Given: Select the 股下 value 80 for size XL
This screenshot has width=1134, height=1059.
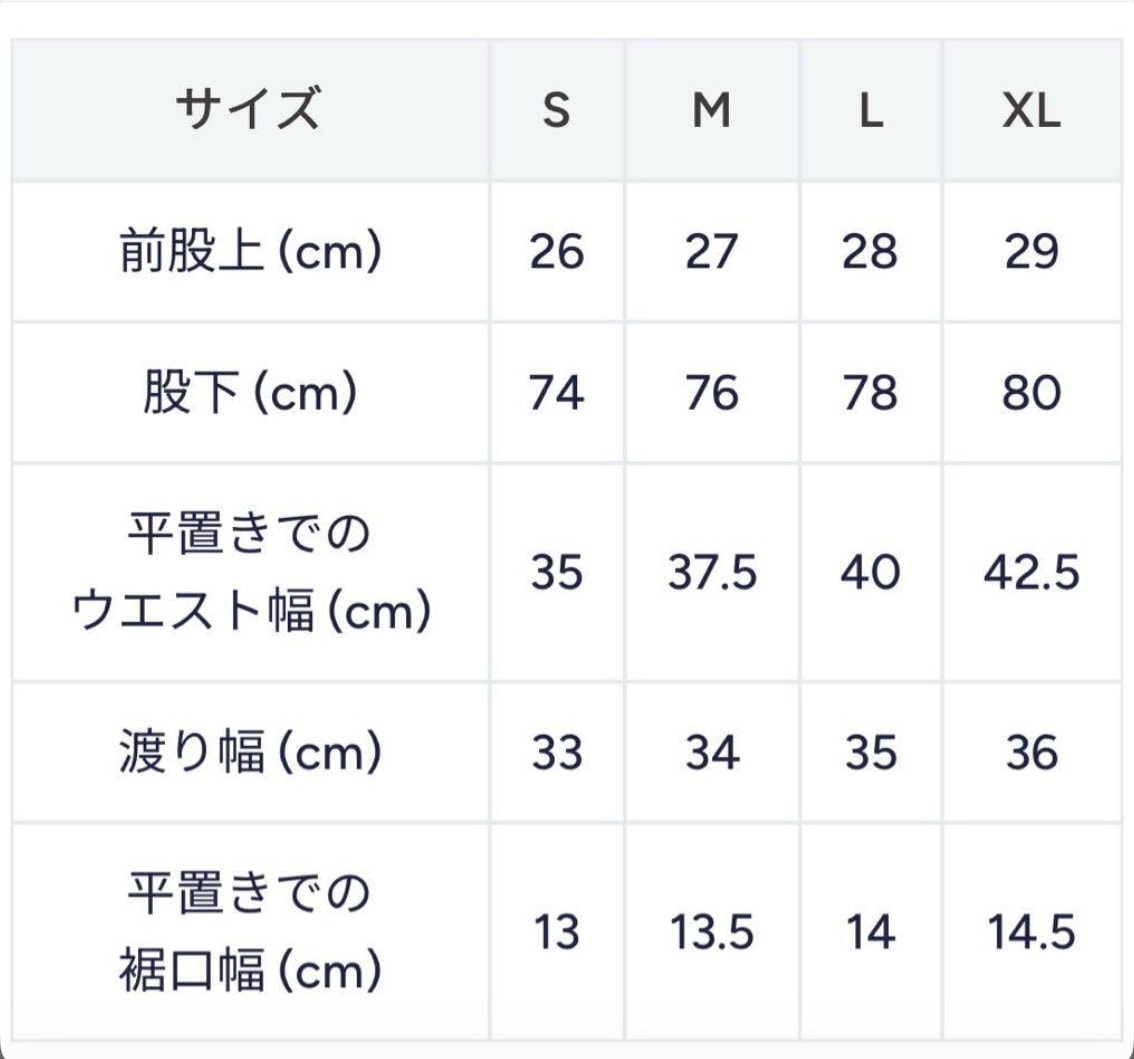Looking at the screenshot, I should click(x=1031, y=393).
